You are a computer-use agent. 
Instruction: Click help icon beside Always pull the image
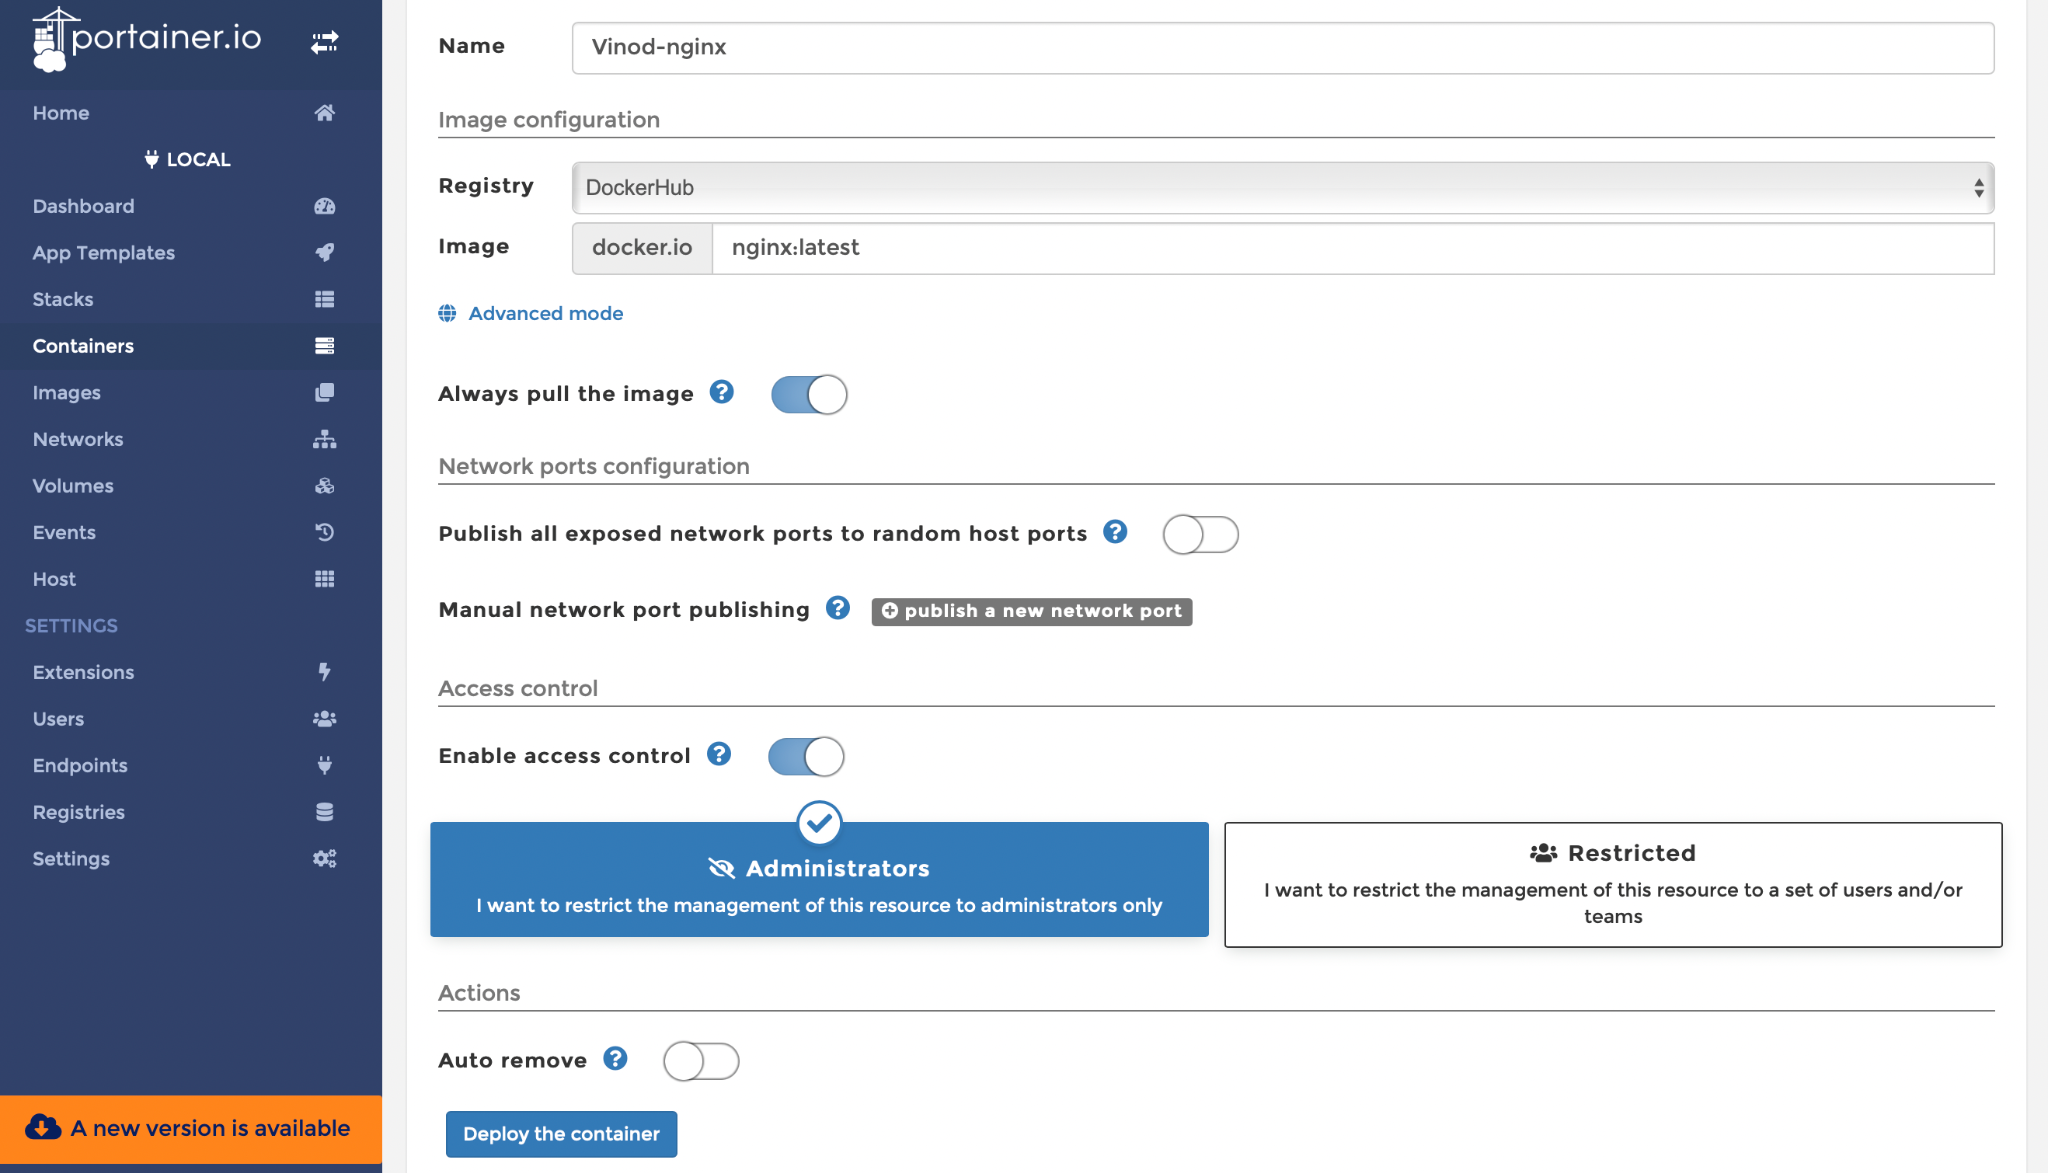click(721, 392)
